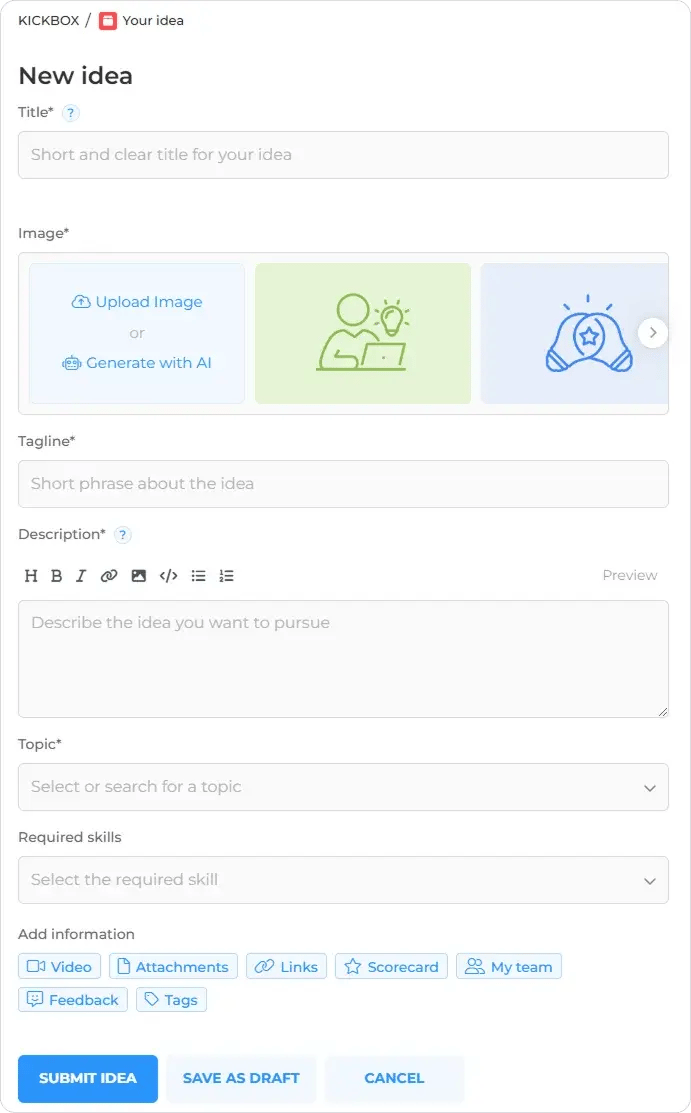Focus the Tagline input field

pyautogui.click(x=343, y=484)
